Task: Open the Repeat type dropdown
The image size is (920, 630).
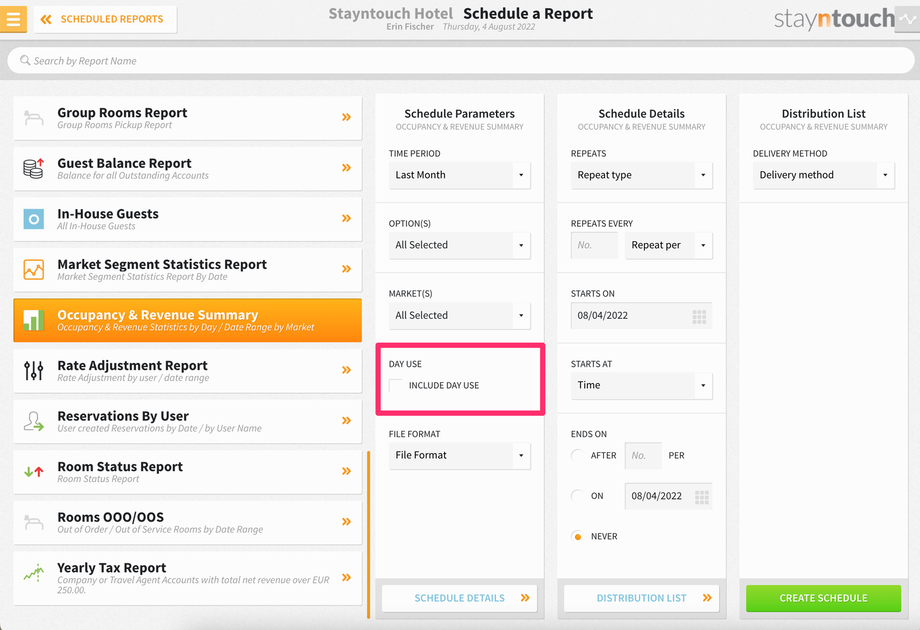Action: pyautogui.click(x=641, y=175)
